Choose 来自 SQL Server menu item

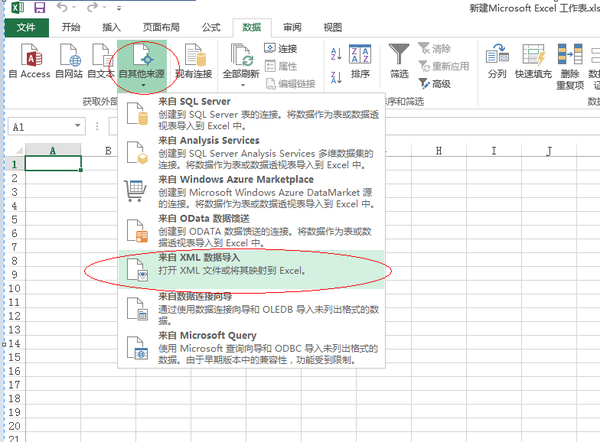pos(251,113)
